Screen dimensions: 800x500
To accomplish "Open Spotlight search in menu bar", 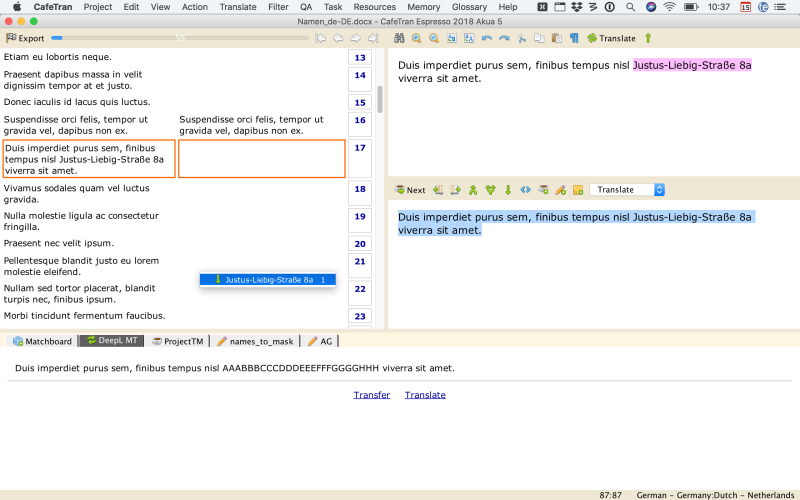I will pyautogui.click(x=631, y=7).
